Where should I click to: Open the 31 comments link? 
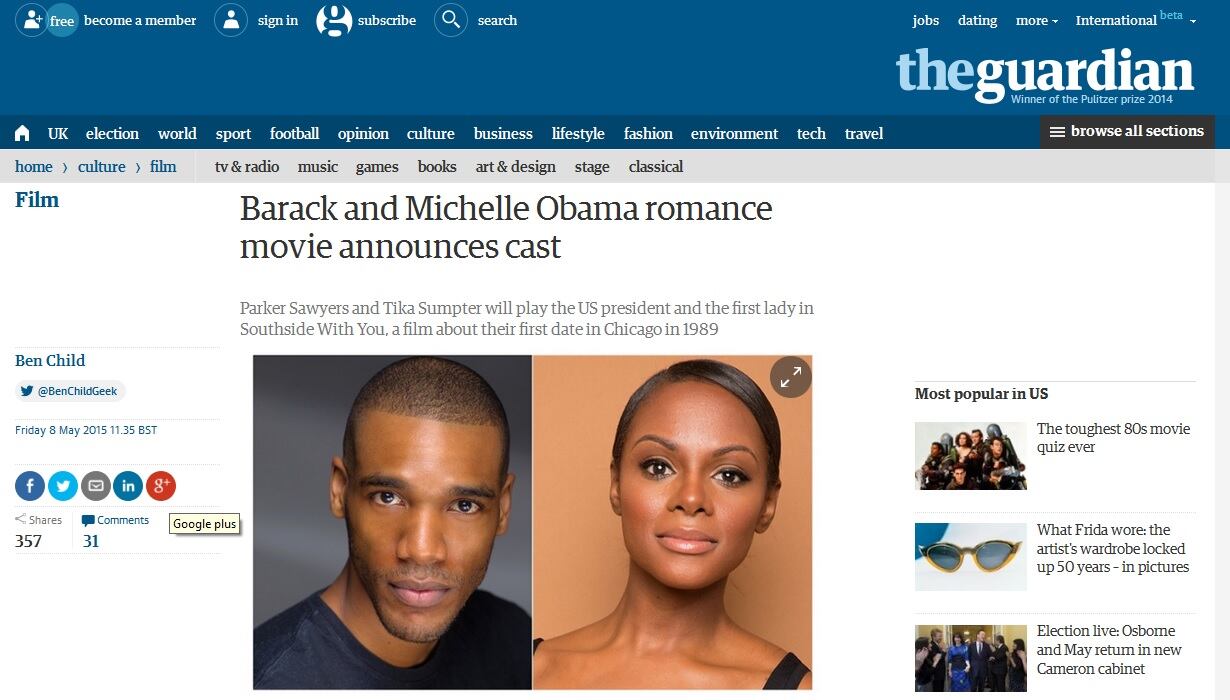click(91, 541)
